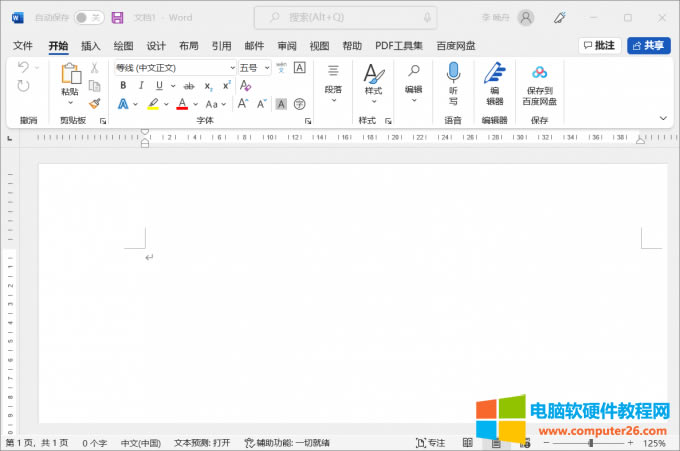This screenshot has height=451, width=680.
Task: Click the red font color swatch
Action: click(x=182, y=104)
